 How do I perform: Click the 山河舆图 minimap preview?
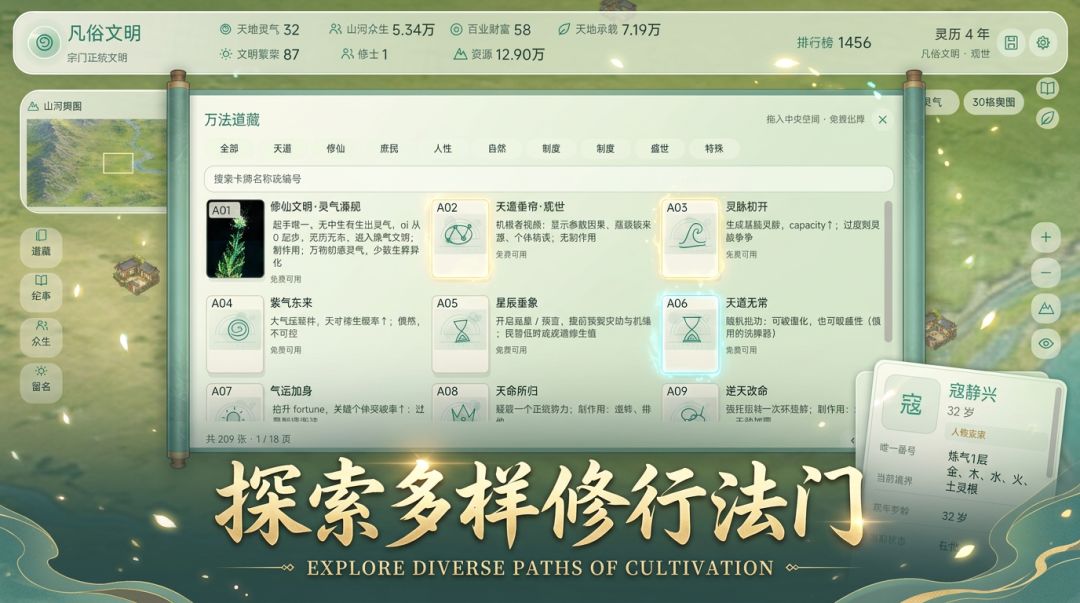(96, 163)
